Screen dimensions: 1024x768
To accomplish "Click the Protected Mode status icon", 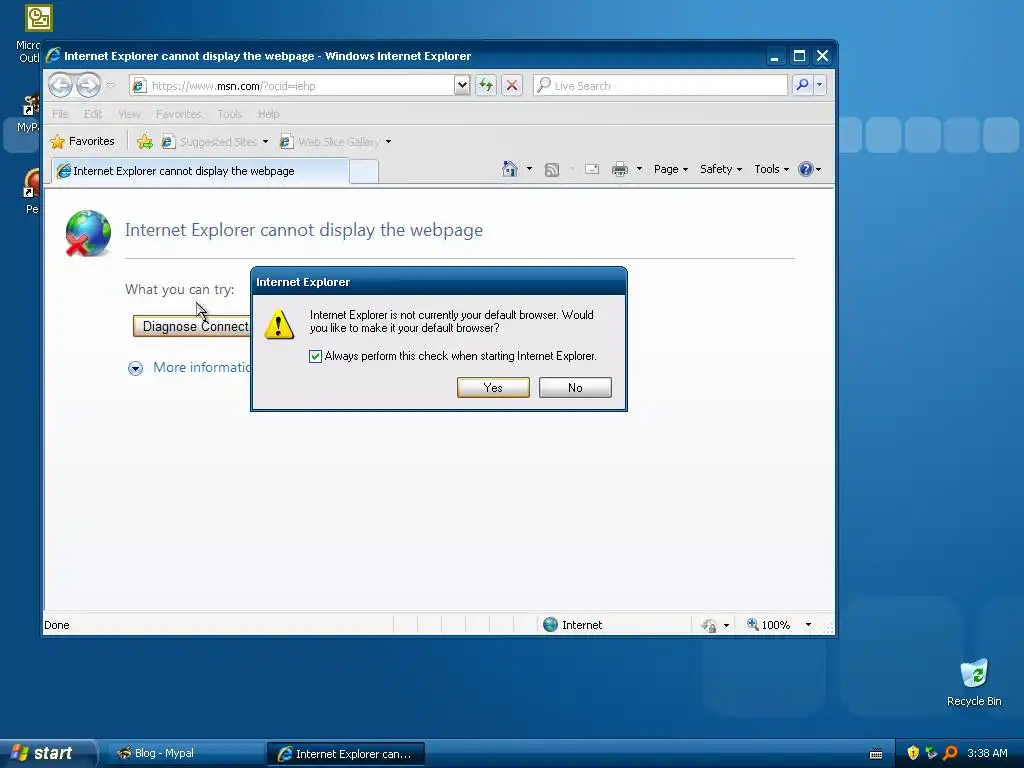I will coord(709,626).
